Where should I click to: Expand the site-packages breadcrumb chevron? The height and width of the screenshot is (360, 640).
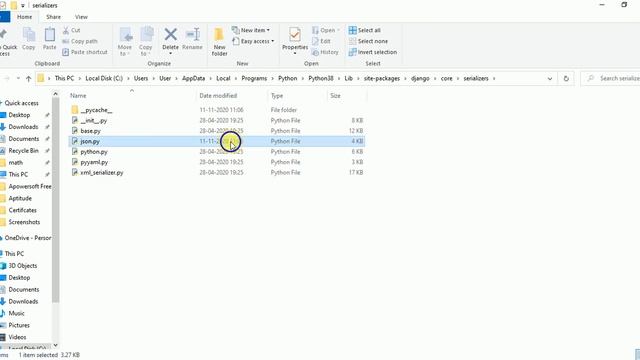click(406, 78)
